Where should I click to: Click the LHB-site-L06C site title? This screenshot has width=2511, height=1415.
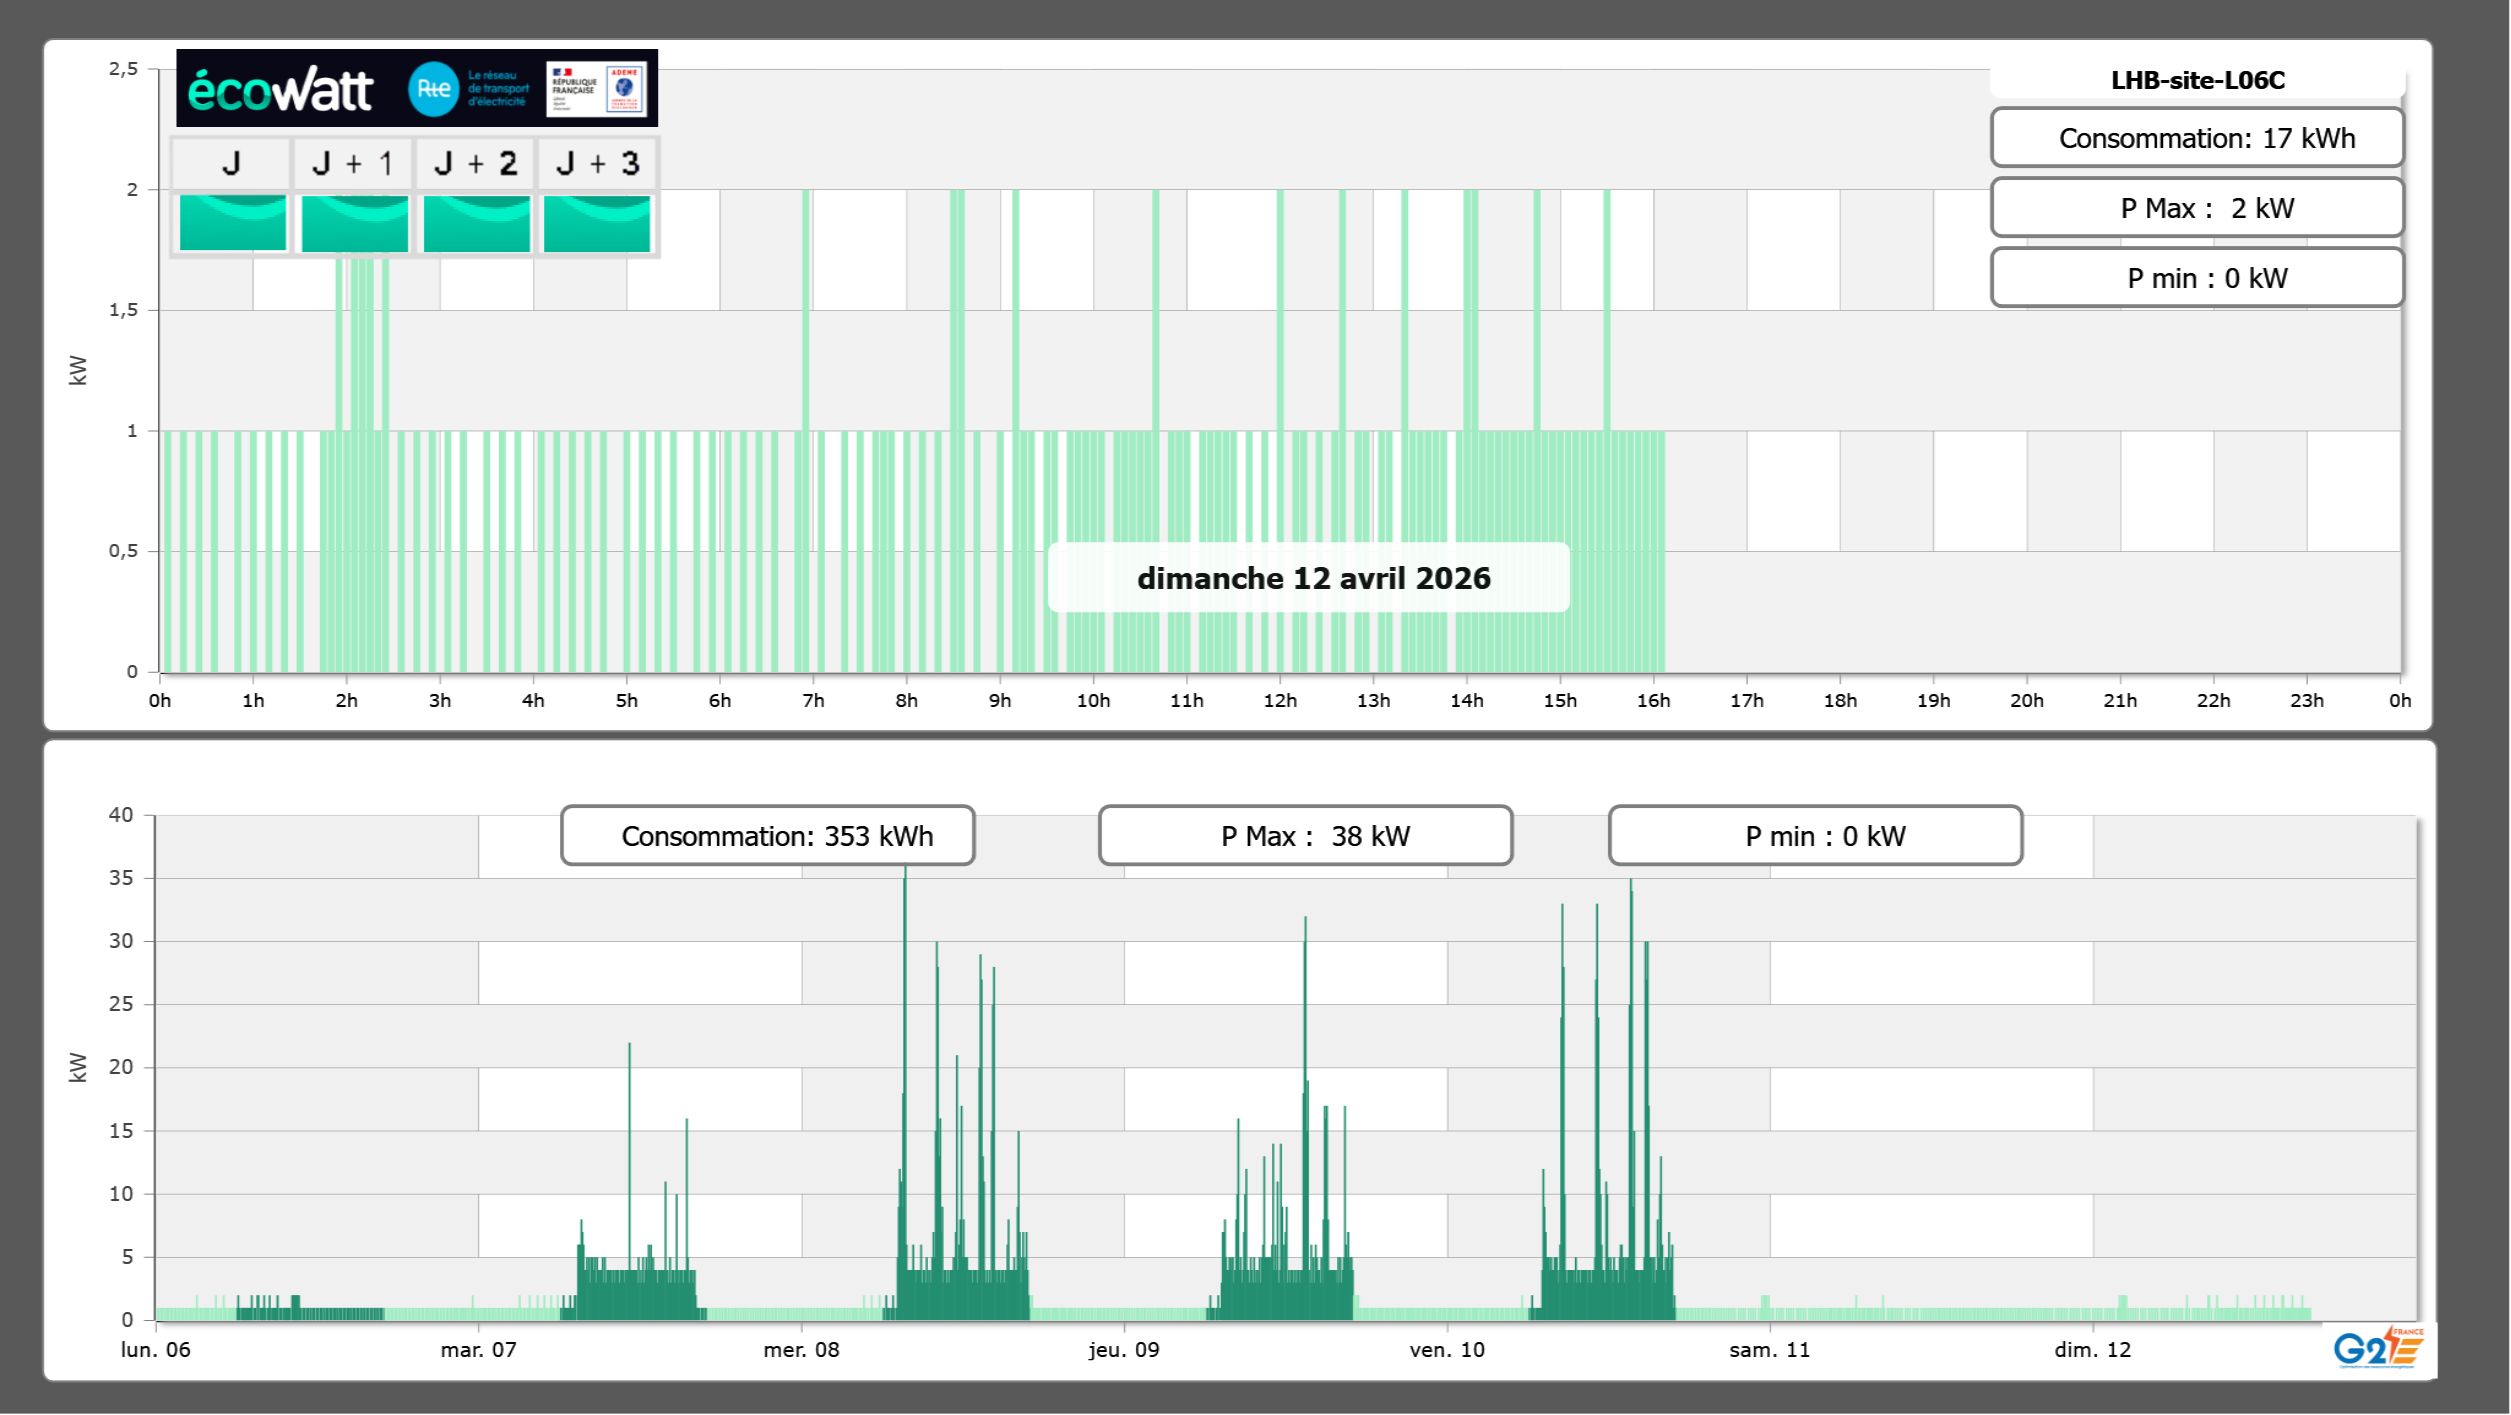pos(2197,80)
